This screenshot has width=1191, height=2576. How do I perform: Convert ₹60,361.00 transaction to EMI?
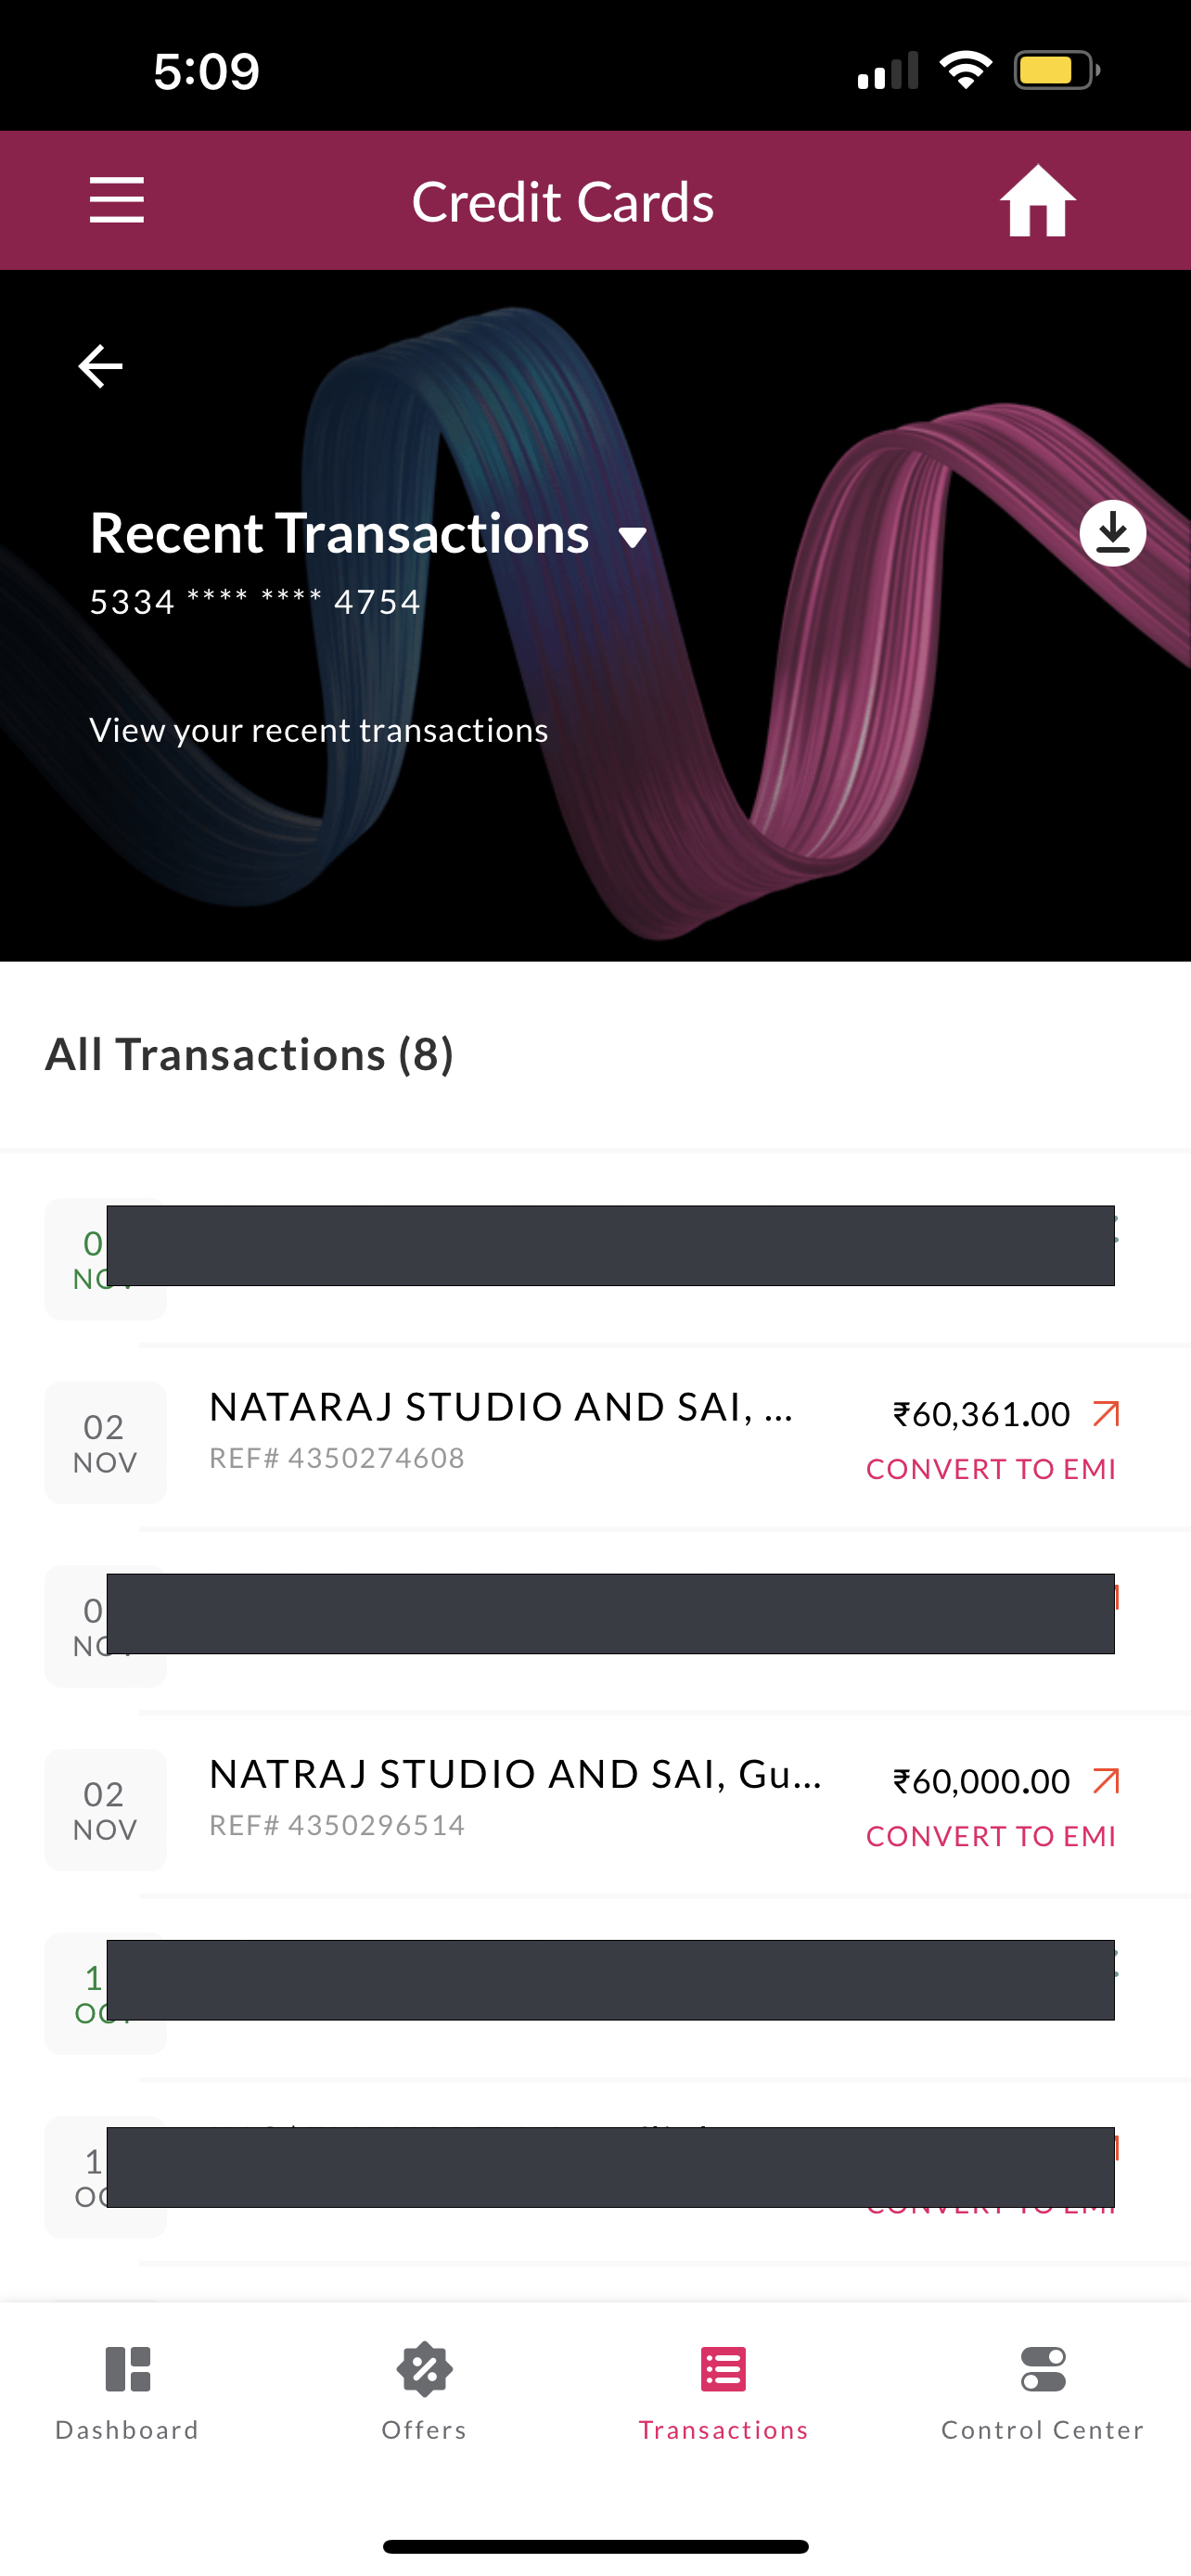[x=990, y=1469]
